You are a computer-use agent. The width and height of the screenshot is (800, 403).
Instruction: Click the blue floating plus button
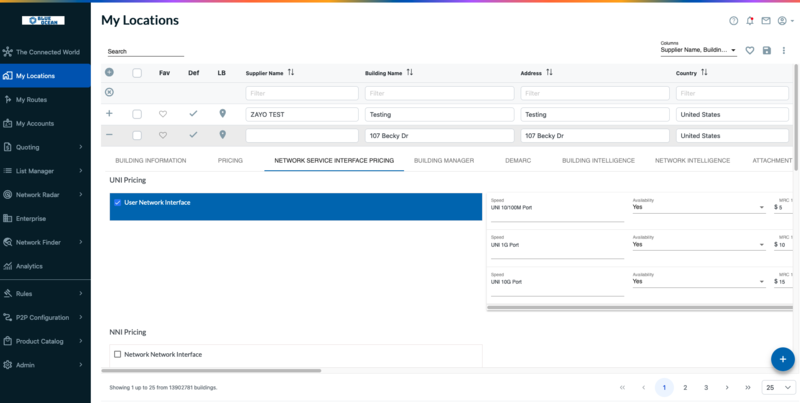783,359
